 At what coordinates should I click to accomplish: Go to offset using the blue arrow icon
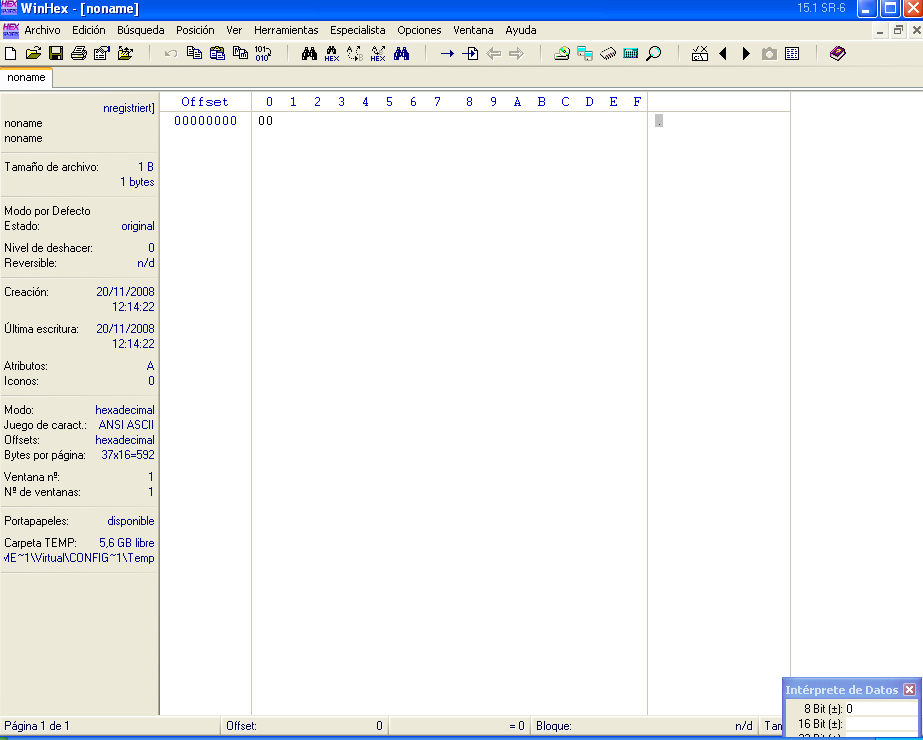click(447, 54)
